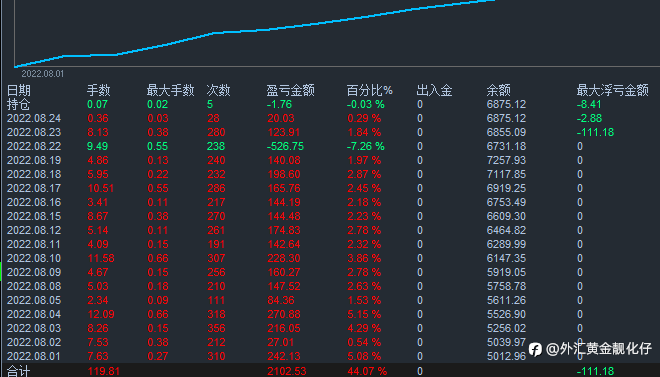Select the 2022.08.09 date row
The image size is (660, 377).
pos(34,272)
